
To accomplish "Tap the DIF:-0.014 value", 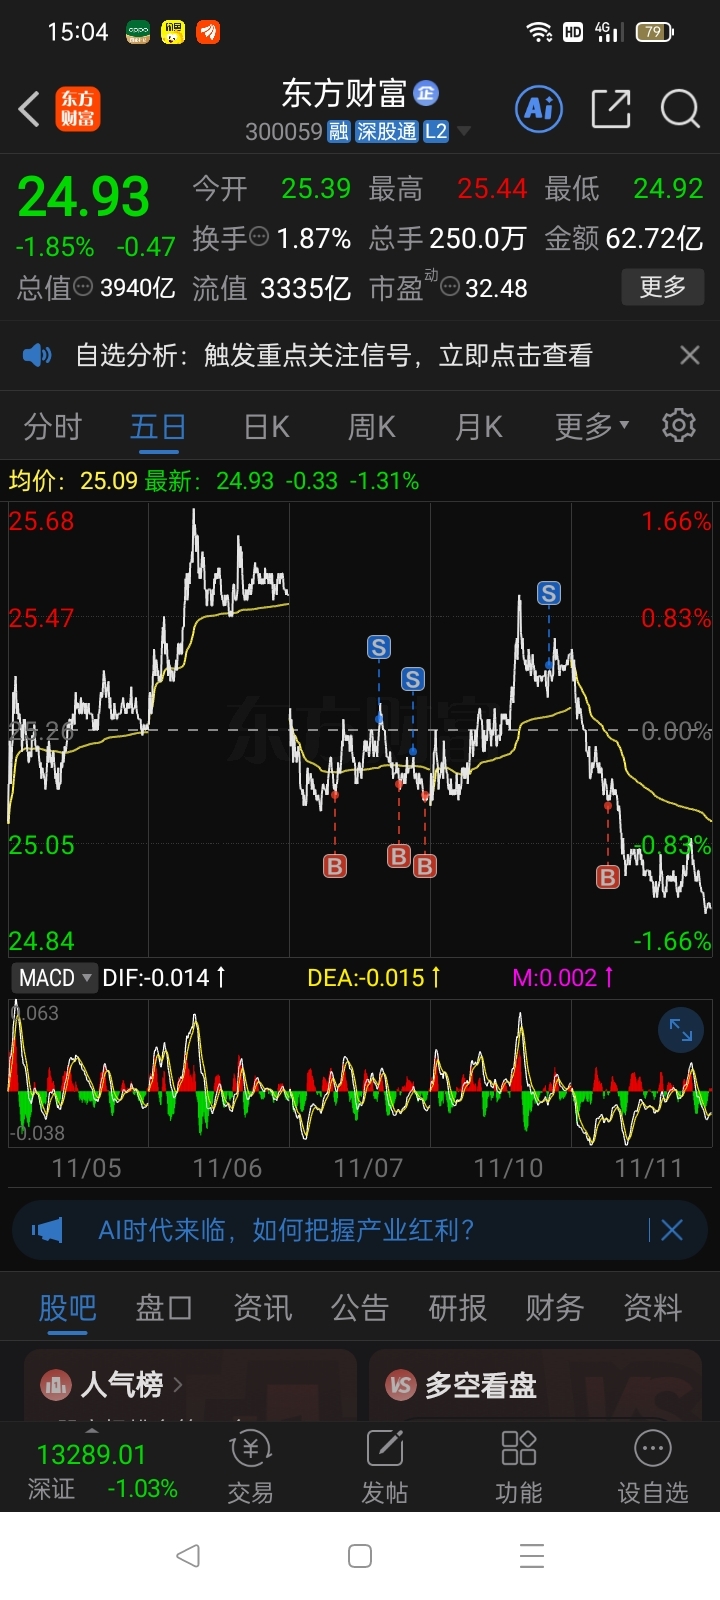I will (156, 977).
